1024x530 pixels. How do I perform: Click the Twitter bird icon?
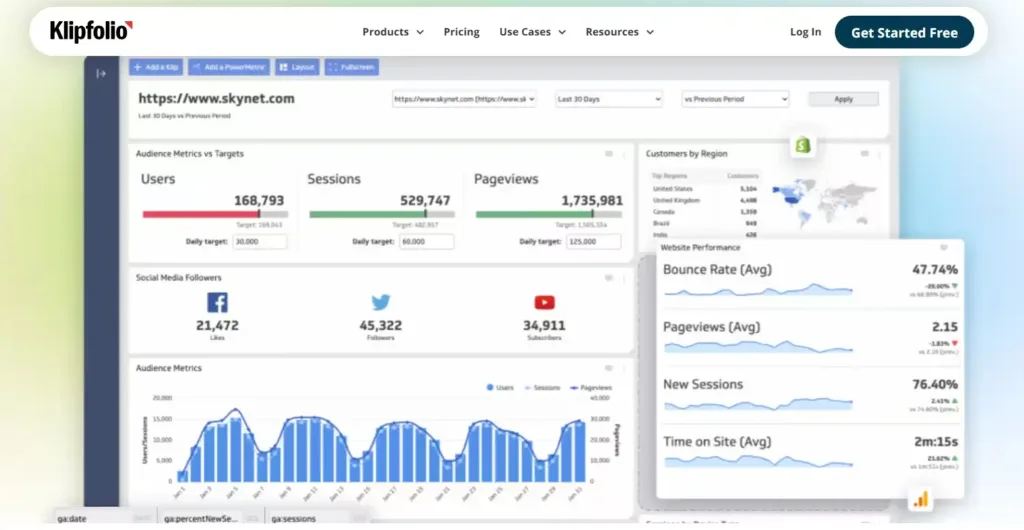381,302
